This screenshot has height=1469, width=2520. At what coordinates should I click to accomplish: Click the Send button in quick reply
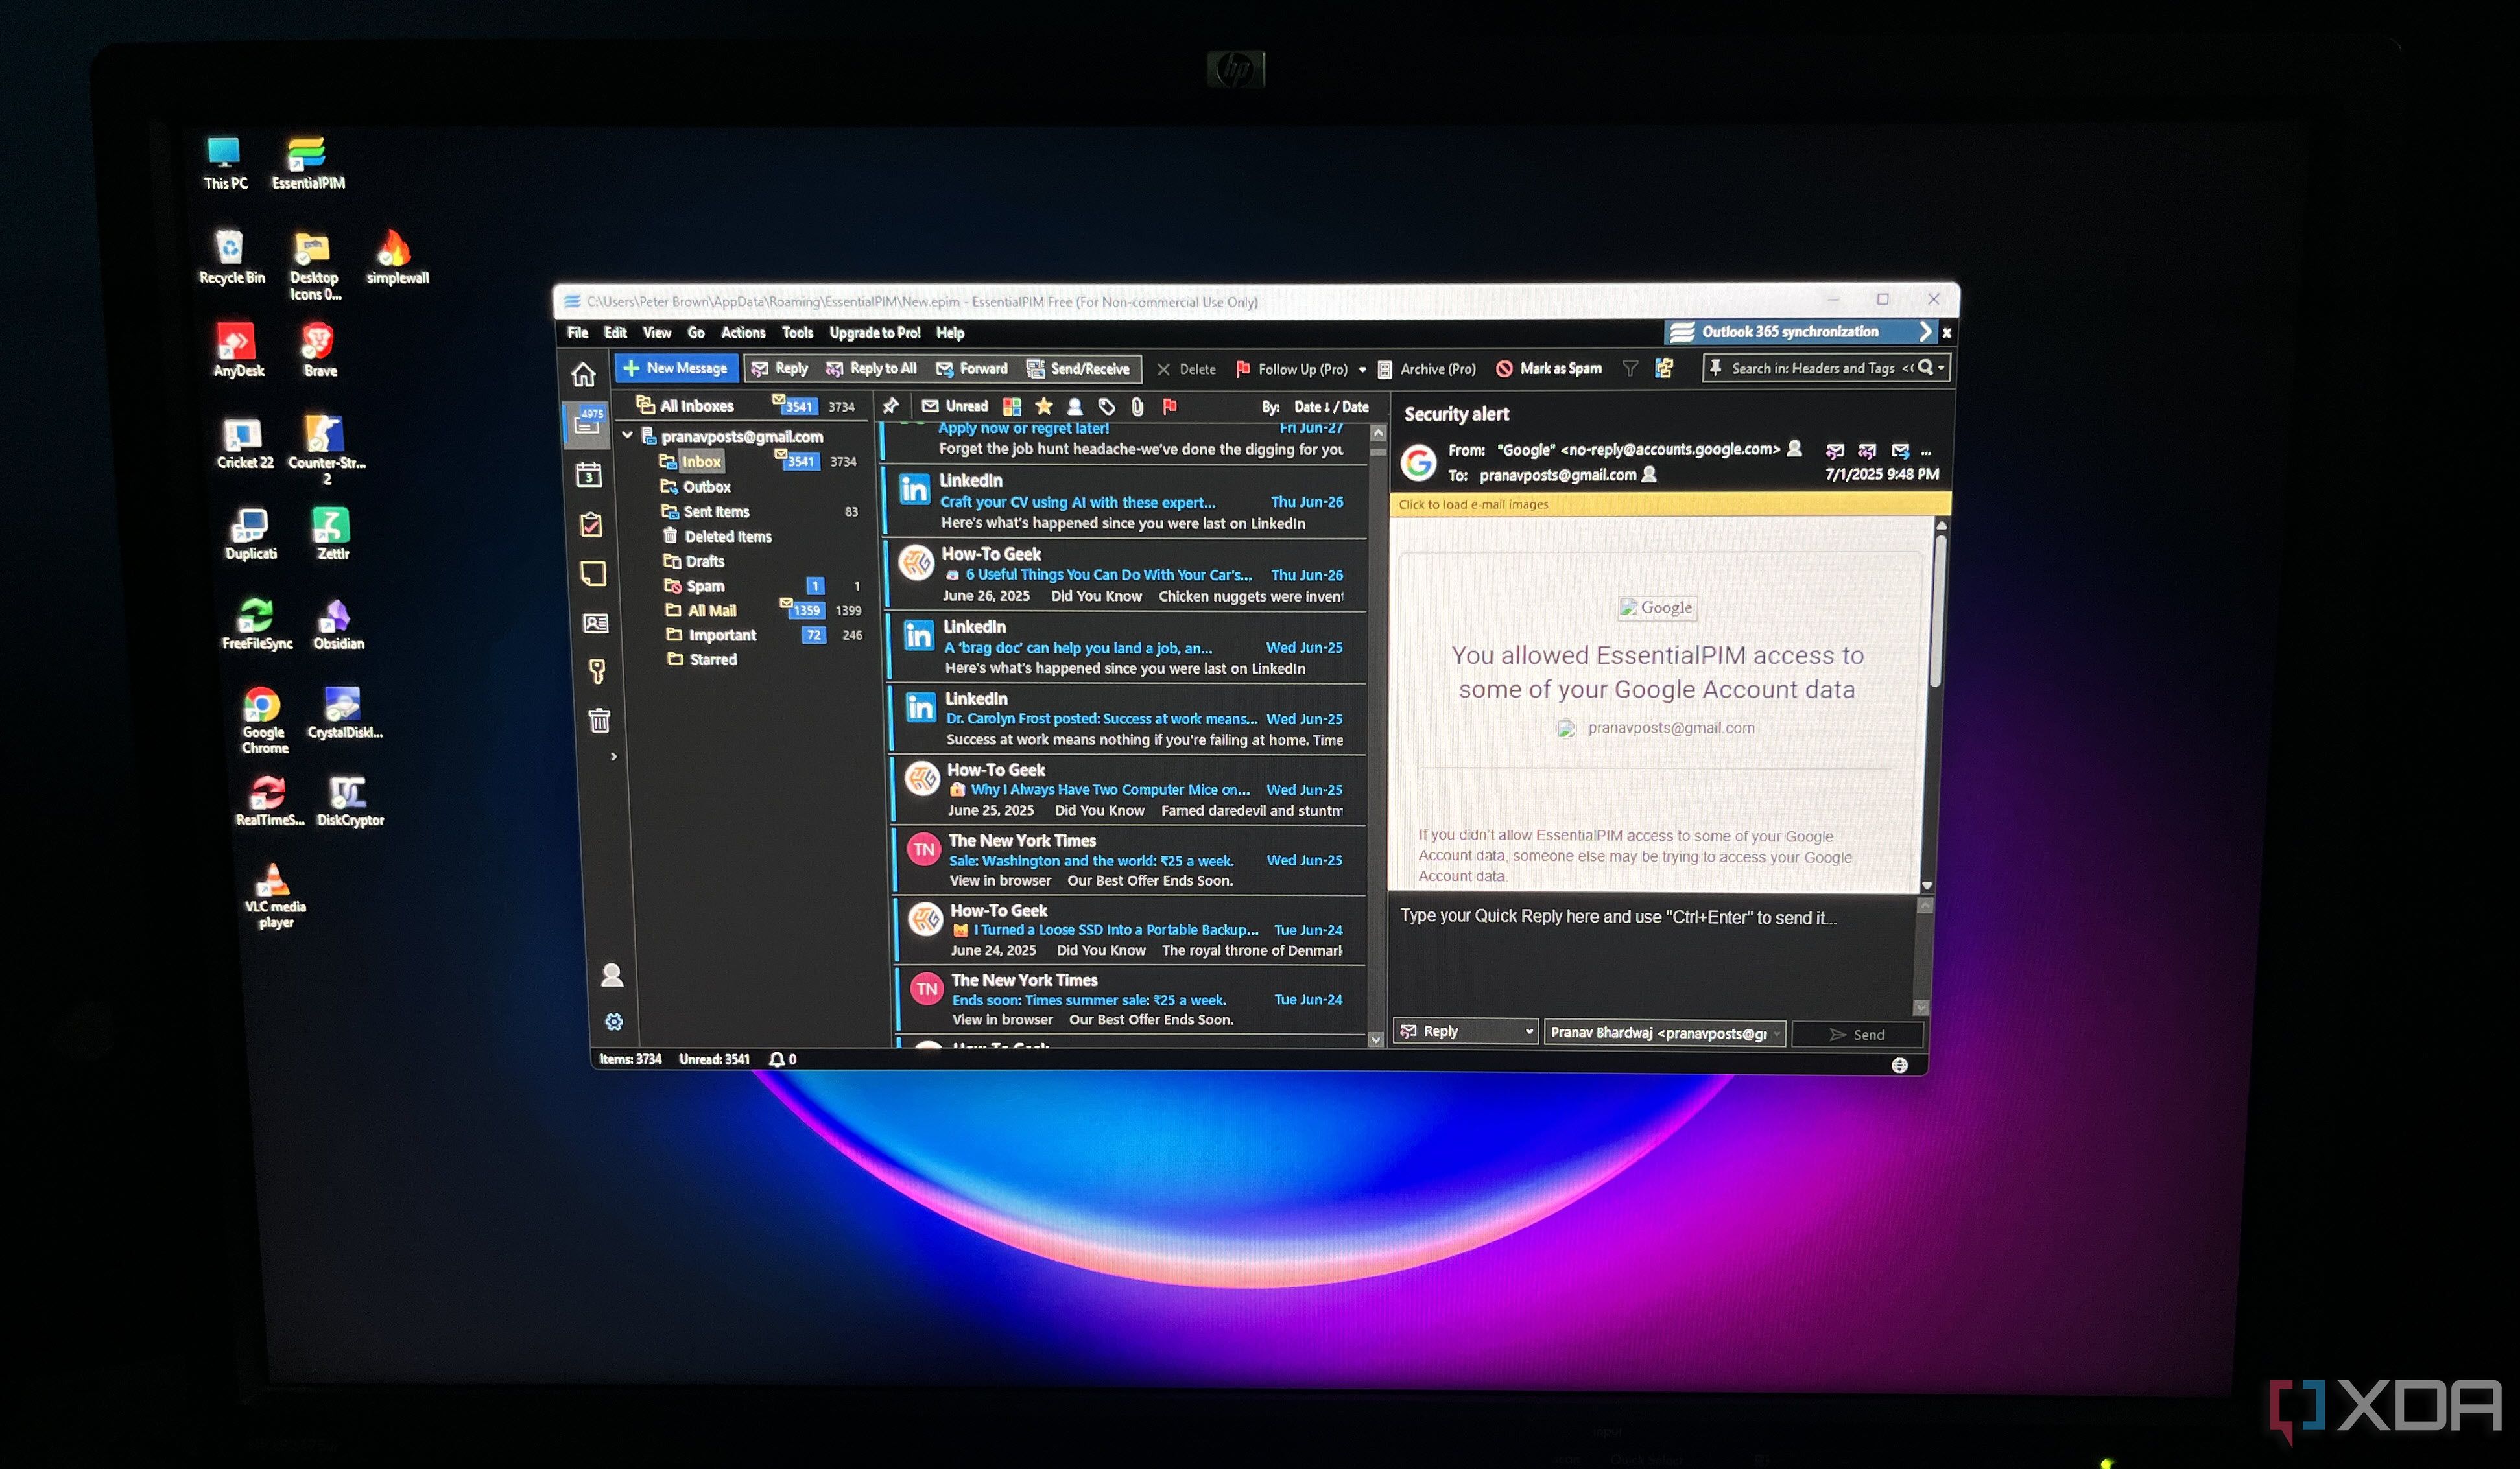tap(1857, 1034)
